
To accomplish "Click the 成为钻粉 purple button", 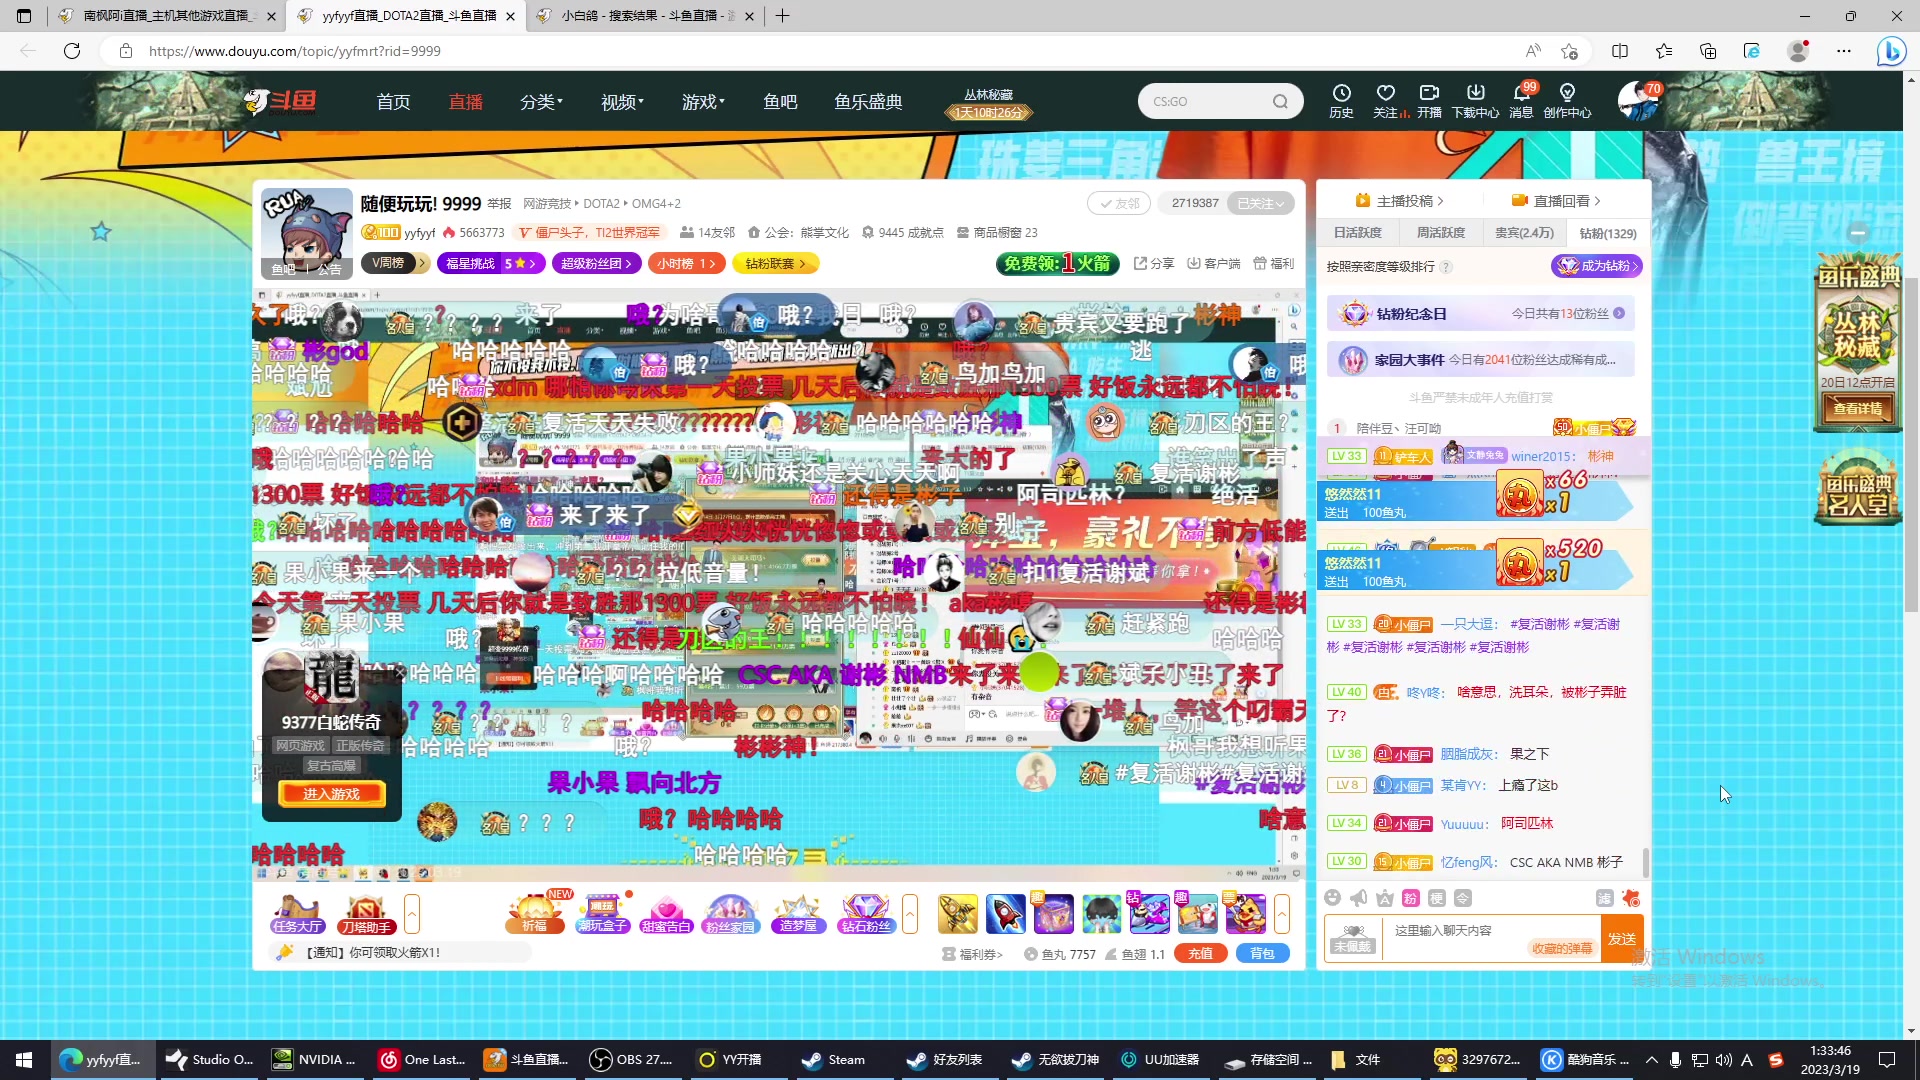I will tap(1597, 266).
